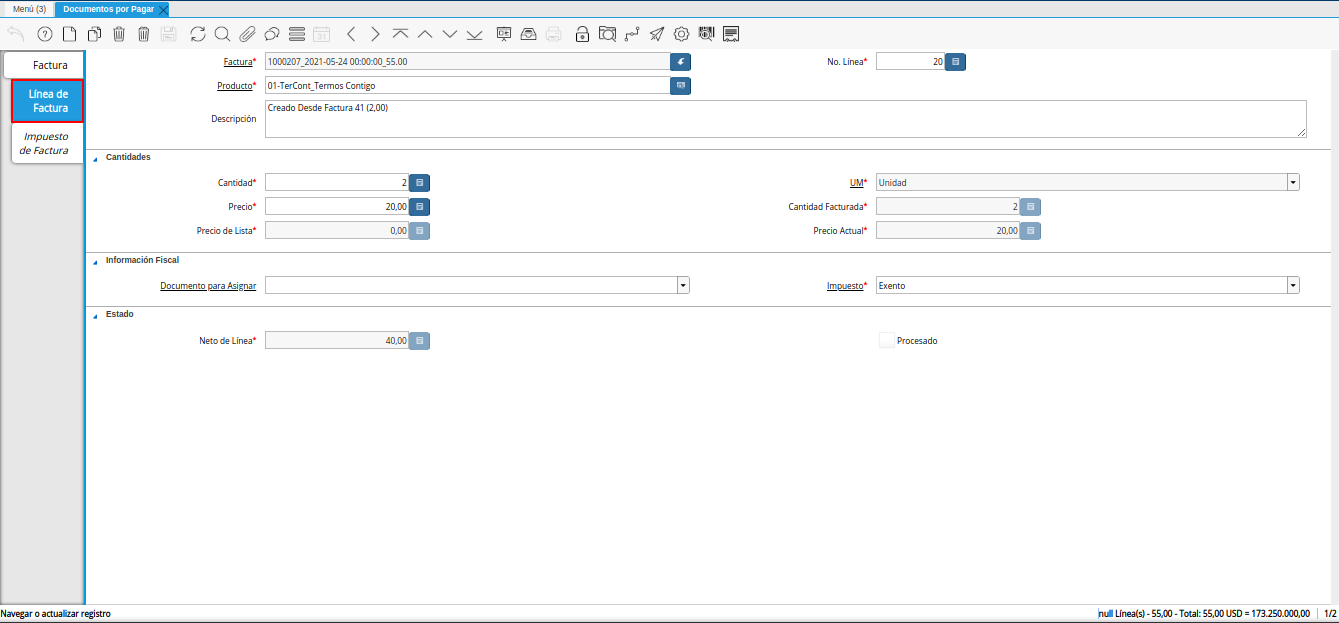Toggle the Procesado checkbox
The image size is (1339, 623).
tap(886, 340)
